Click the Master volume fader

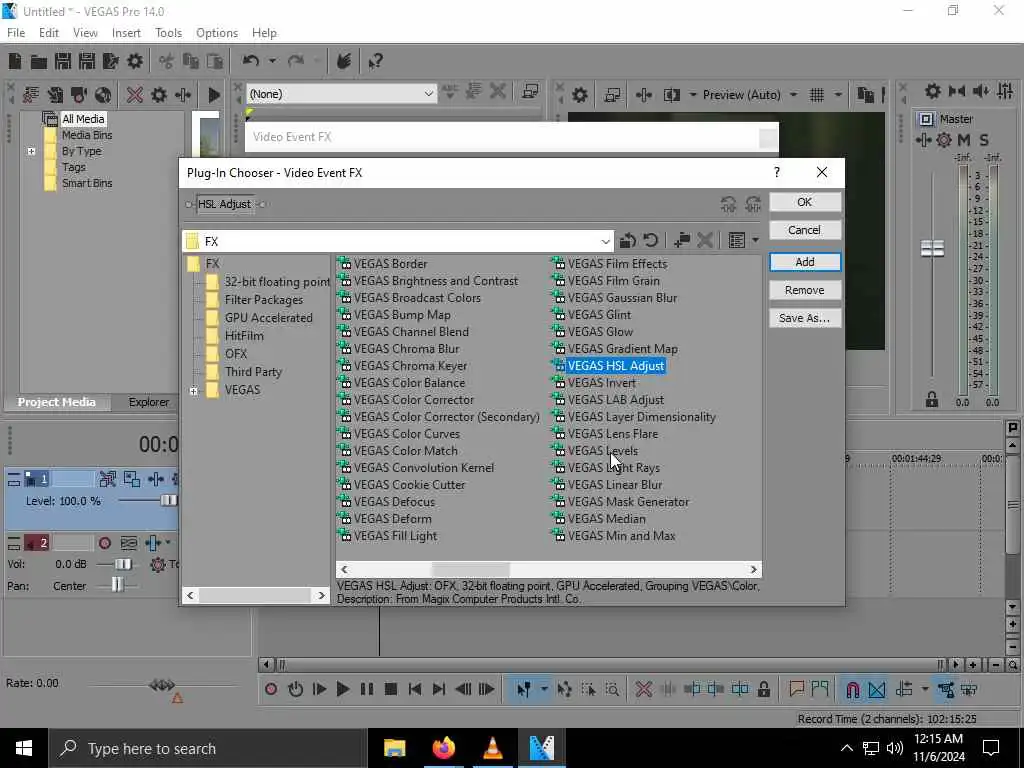point(932,248)
